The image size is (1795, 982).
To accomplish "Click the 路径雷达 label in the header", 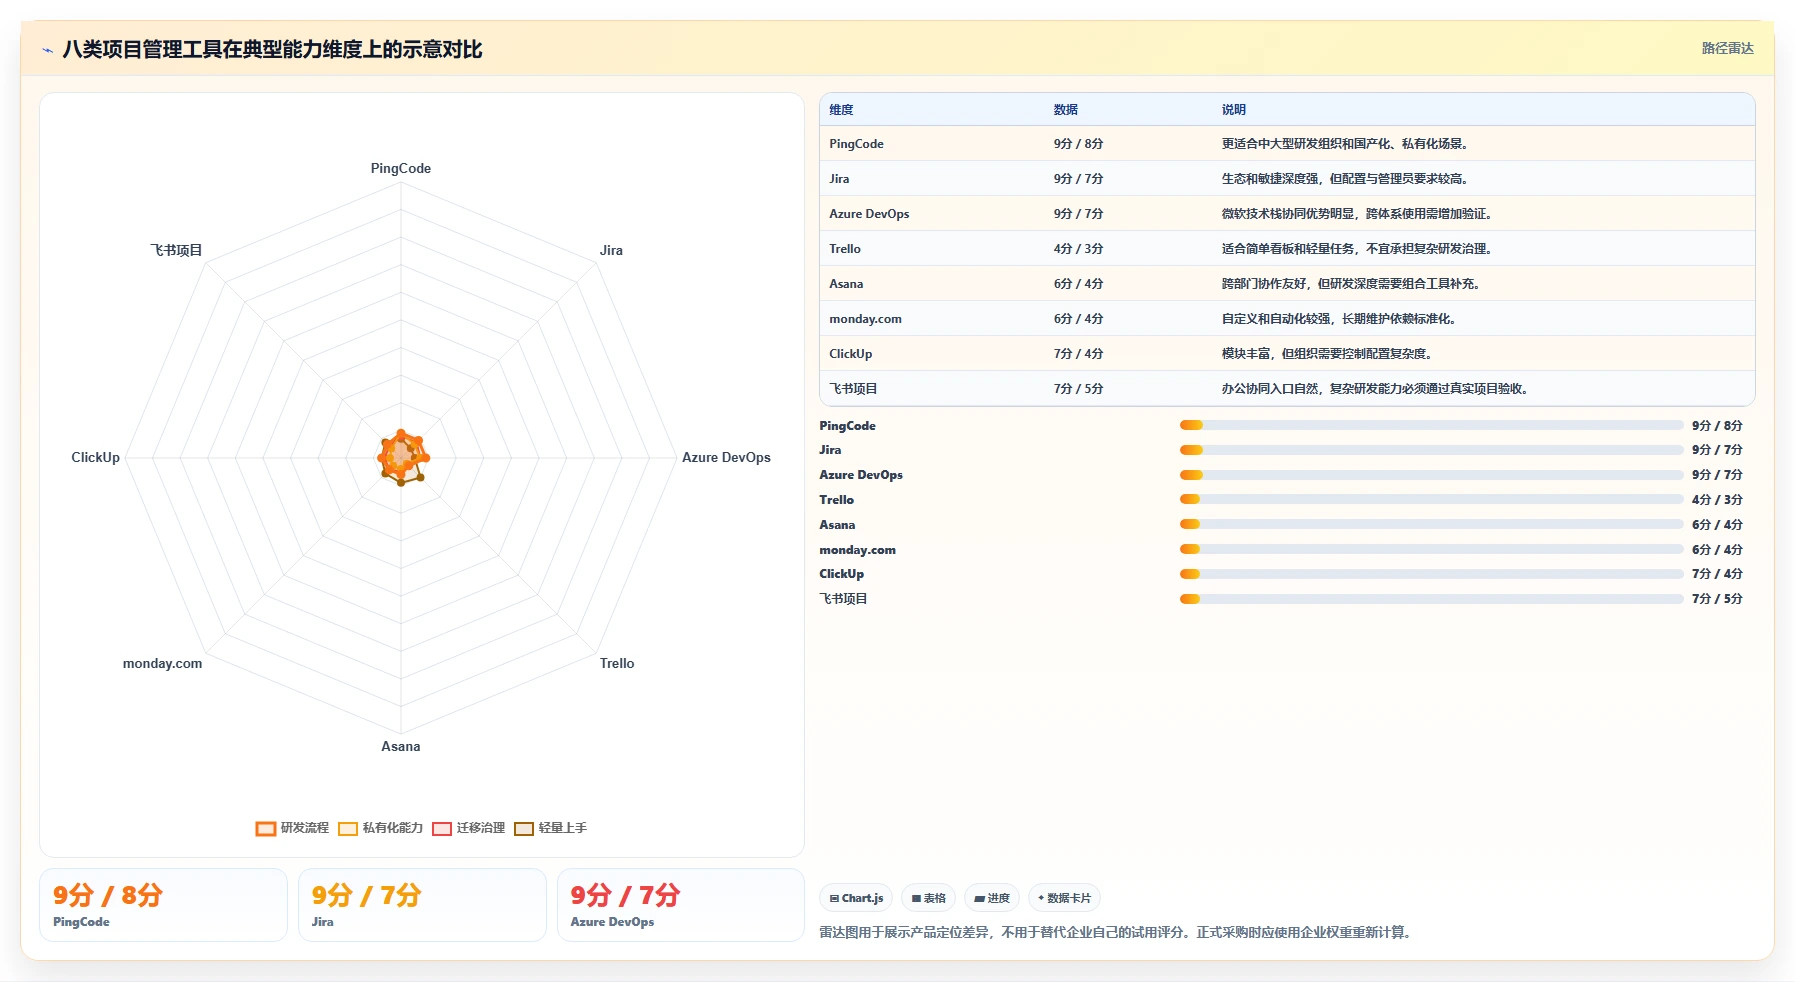I will [x=1727, y=48].
